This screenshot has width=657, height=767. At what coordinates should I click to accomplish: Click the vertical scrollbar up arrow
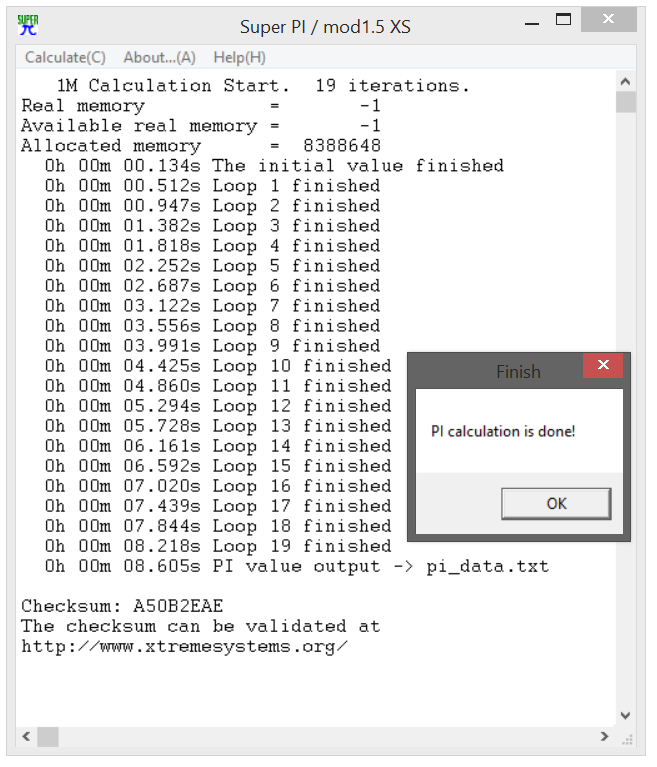pos(625,82)
